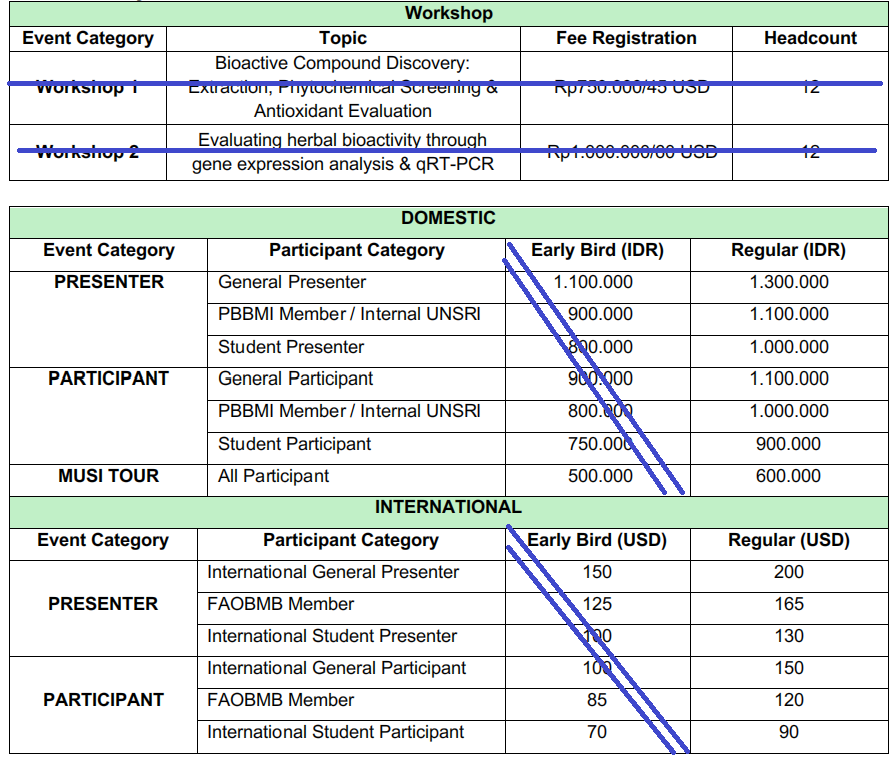Select the 1.300.000 regular fee value

789,282
